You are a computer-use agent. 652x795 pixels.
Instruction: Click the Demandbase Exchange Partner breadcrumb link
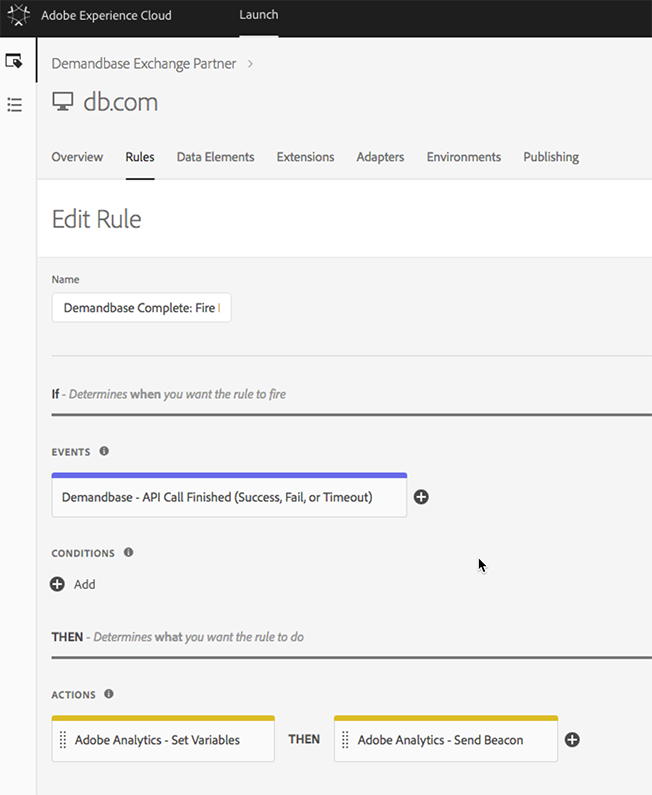pos(144,64)
